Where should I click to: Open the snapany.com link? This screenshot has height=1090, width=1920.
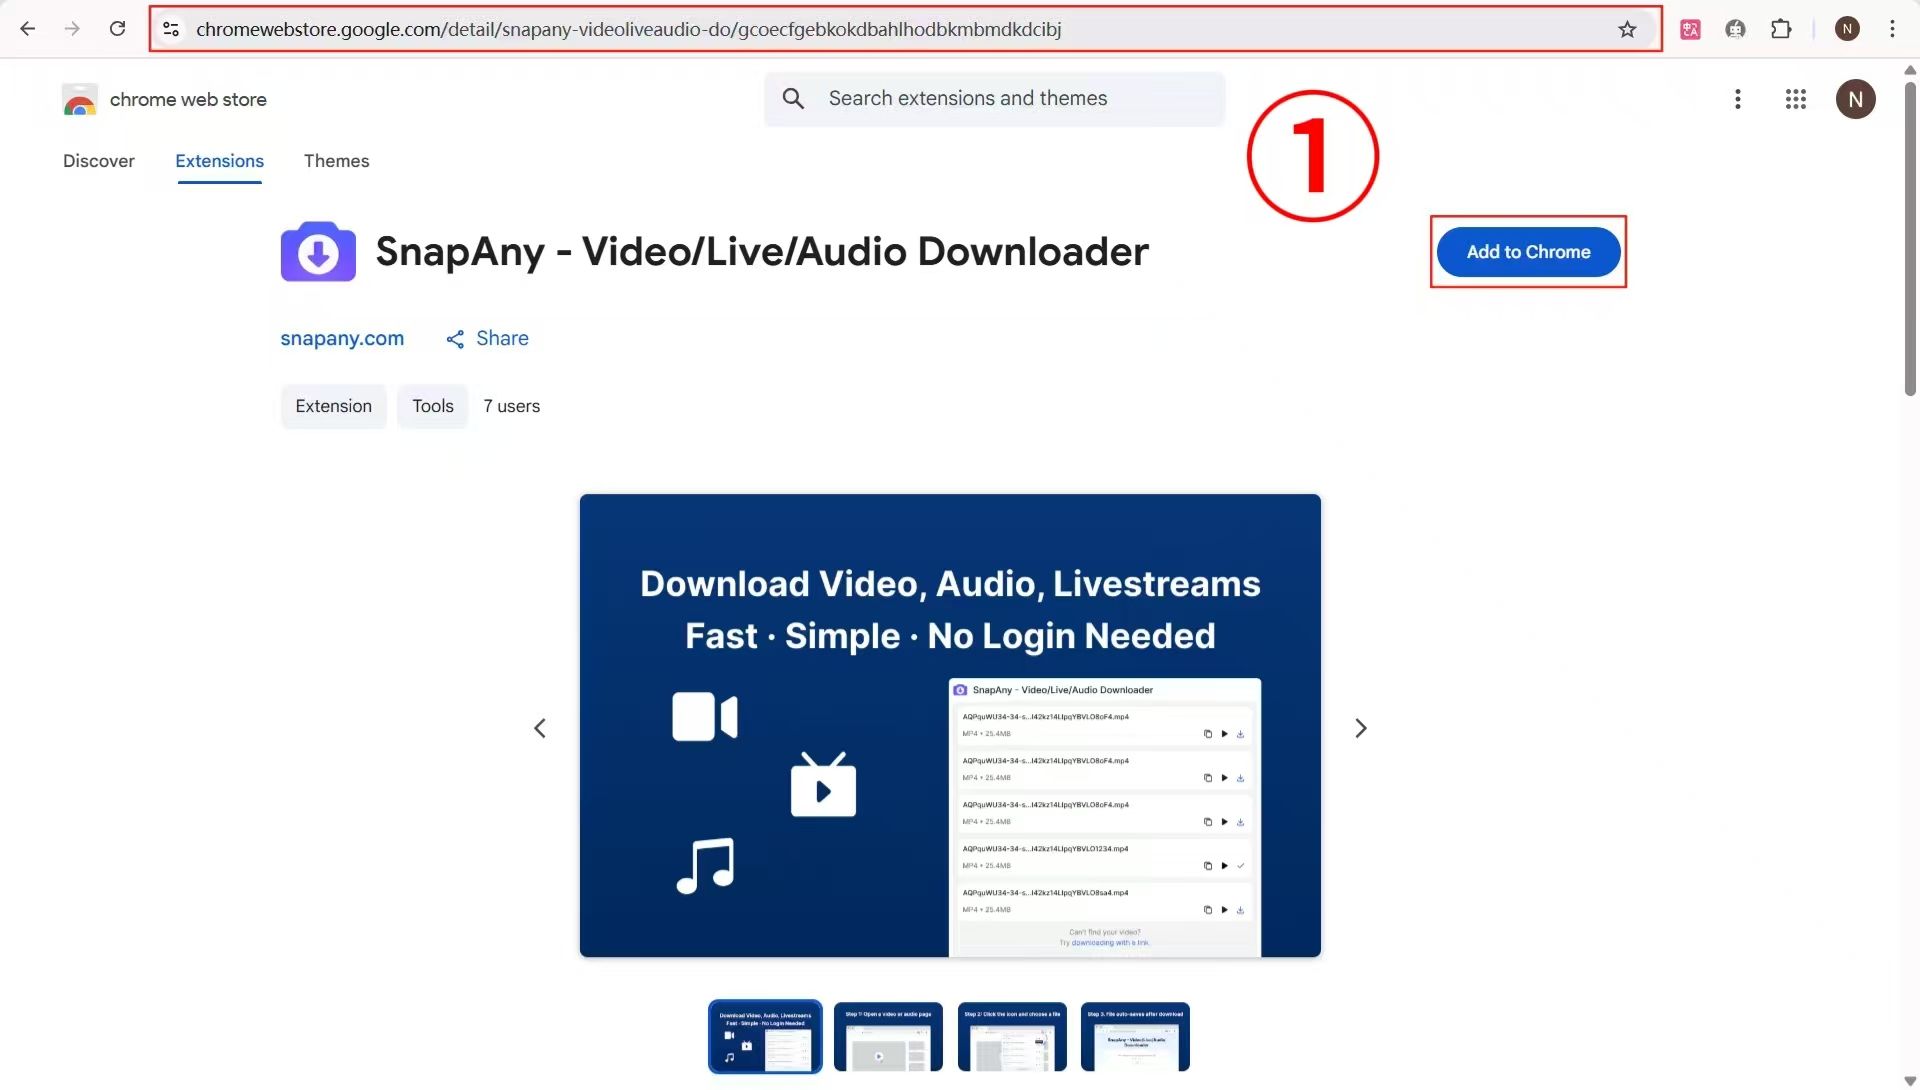tap(342, 338)
